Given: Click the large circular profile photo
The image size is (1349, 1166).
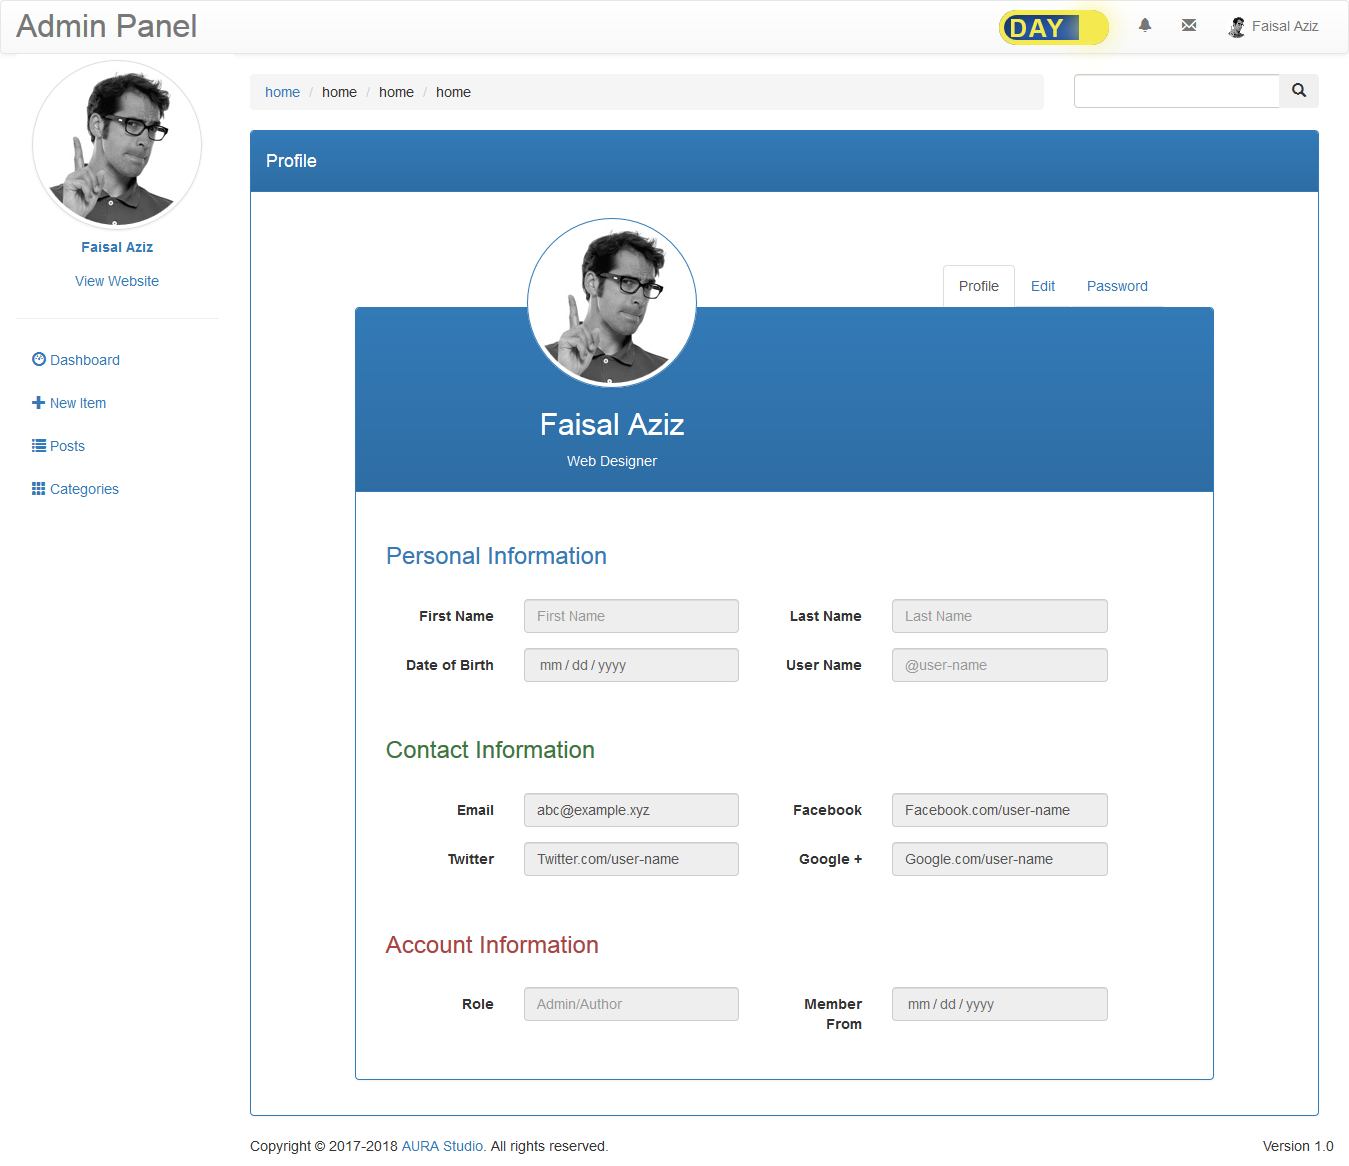Looking at the screenshot, I should [x=611, y=302].
